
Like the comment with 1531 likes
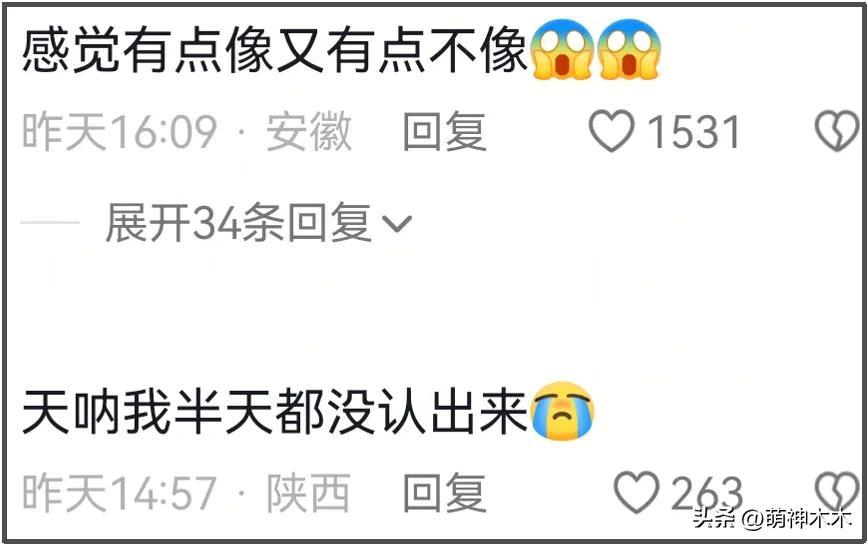click(611, 131)
